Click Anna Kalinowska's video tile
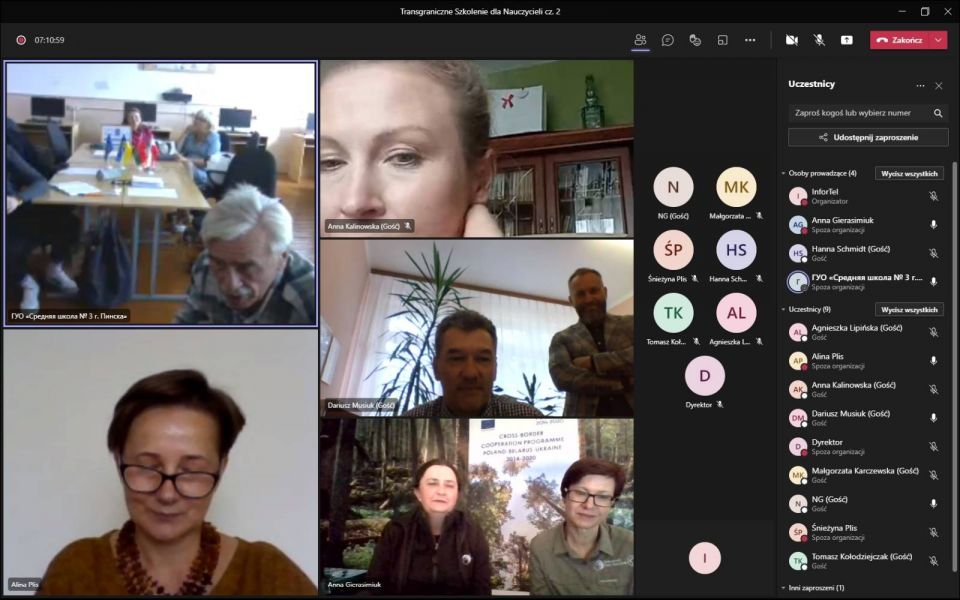Image resolution: width=960 pixels, height=600 pixels. coord(476,148)
